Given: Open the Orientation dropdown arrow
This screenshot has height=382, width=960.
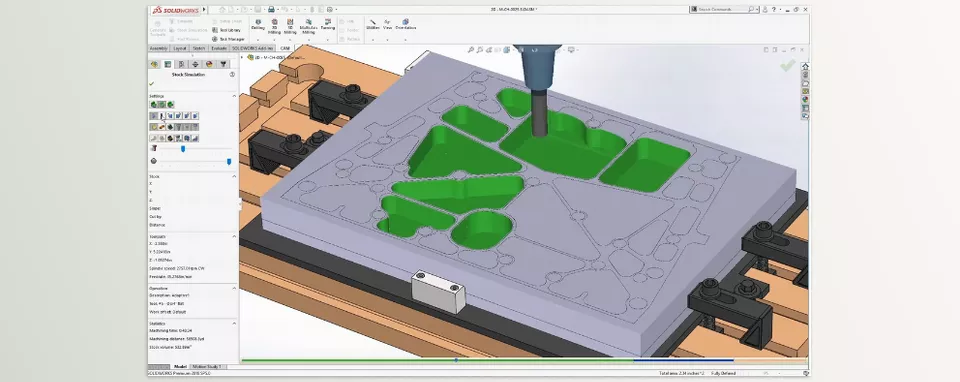Looking at the screenshot, I should pos(405,40).
